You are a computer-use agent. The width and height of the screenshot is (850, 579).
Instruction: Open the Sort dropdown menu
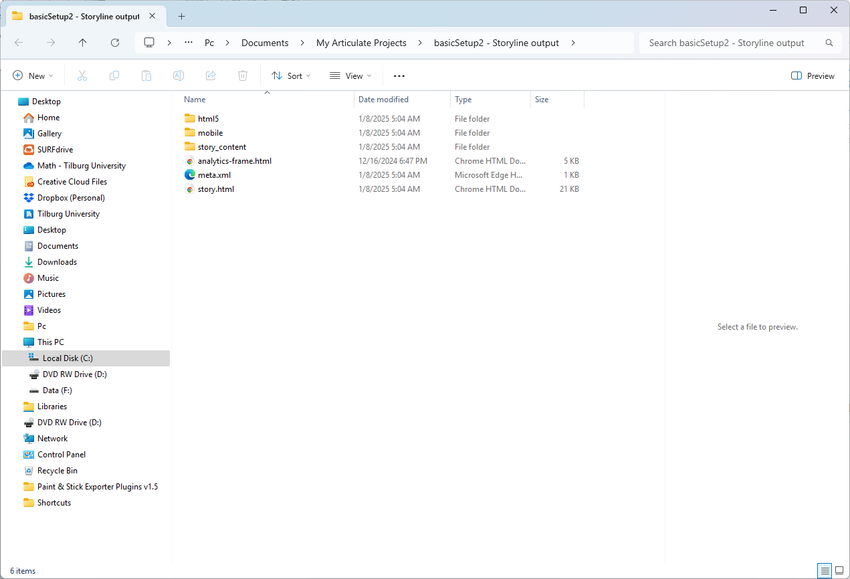(x=291, y=76)
